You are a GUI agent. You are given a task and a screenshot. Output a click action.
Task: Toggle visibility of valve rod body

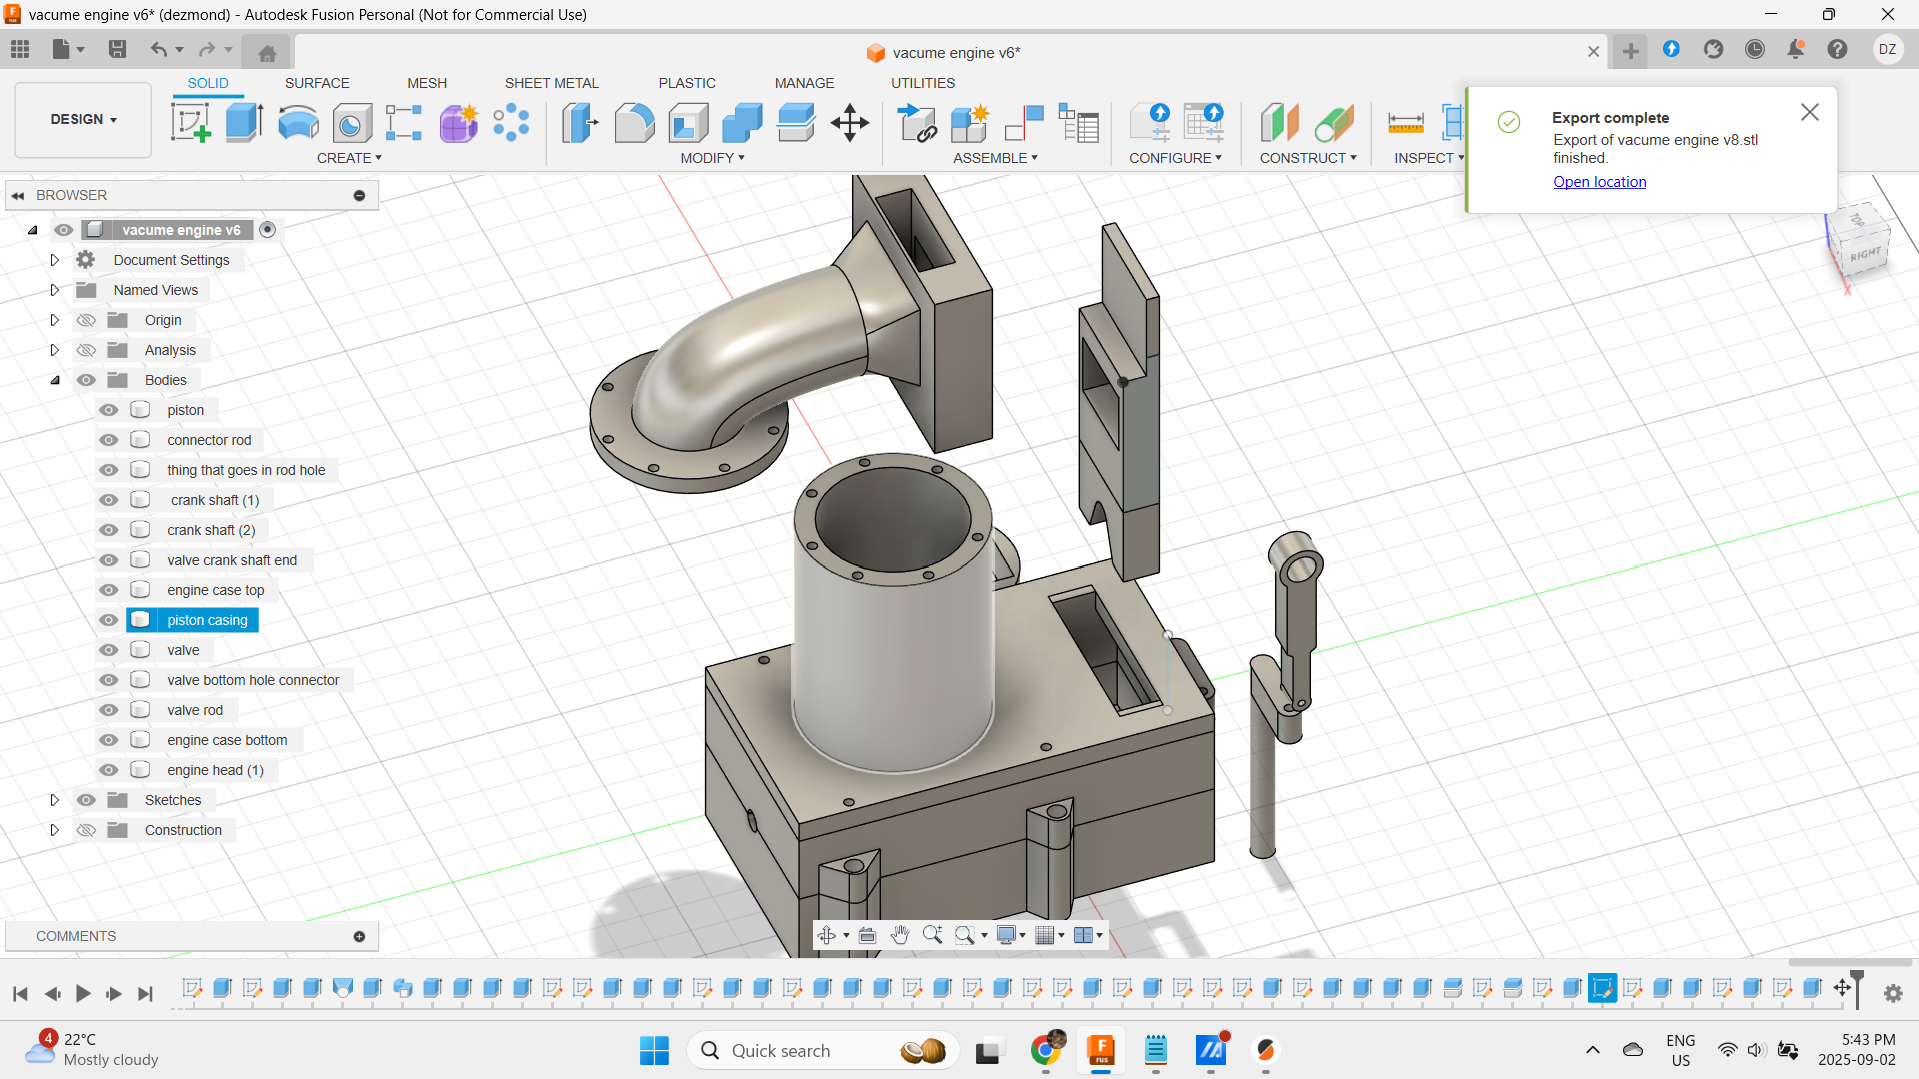pyautogui.click(x=109, y=710)
